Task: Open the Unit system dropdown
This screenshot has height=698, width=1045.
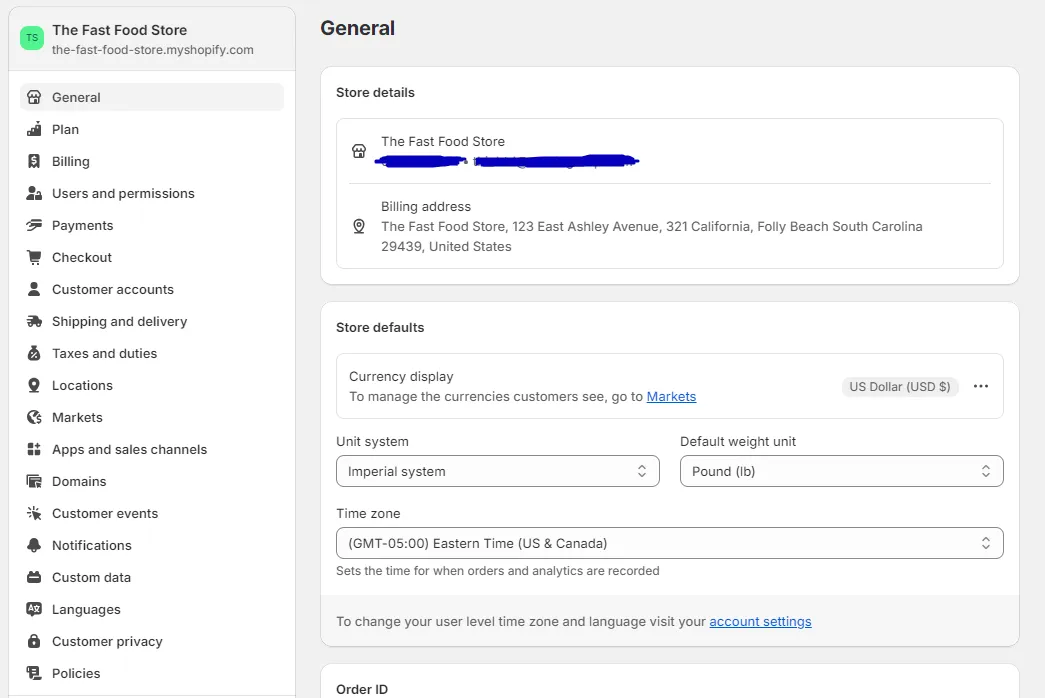Action: click(x=498, y=471)
